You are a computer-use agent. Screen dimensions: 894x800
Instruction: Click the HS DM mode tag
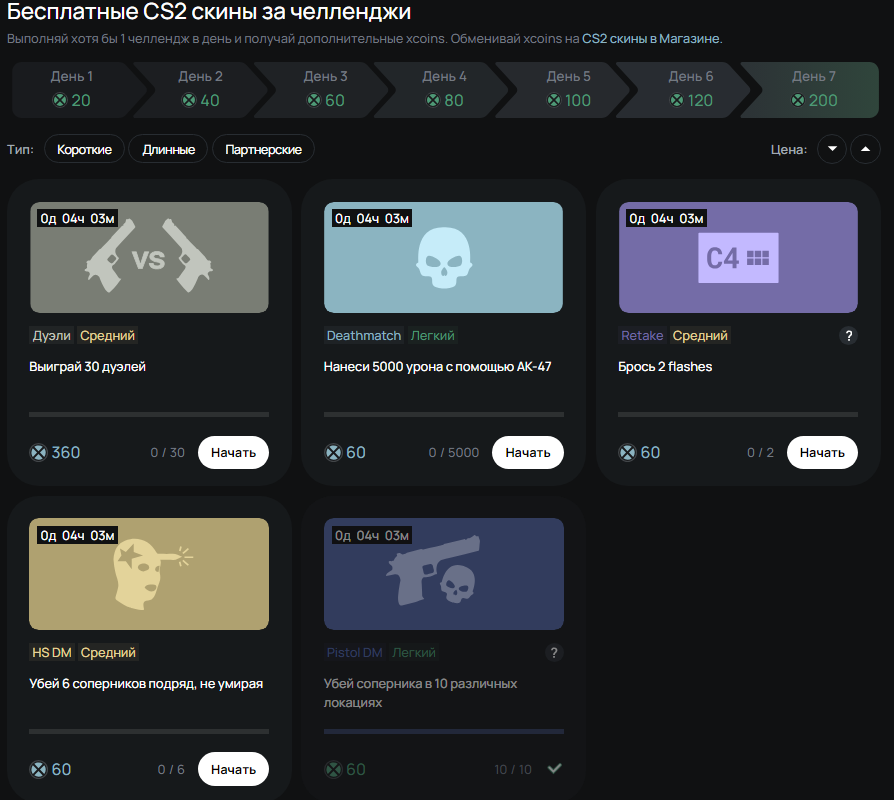pyautogui.click(x=52, y=652)
